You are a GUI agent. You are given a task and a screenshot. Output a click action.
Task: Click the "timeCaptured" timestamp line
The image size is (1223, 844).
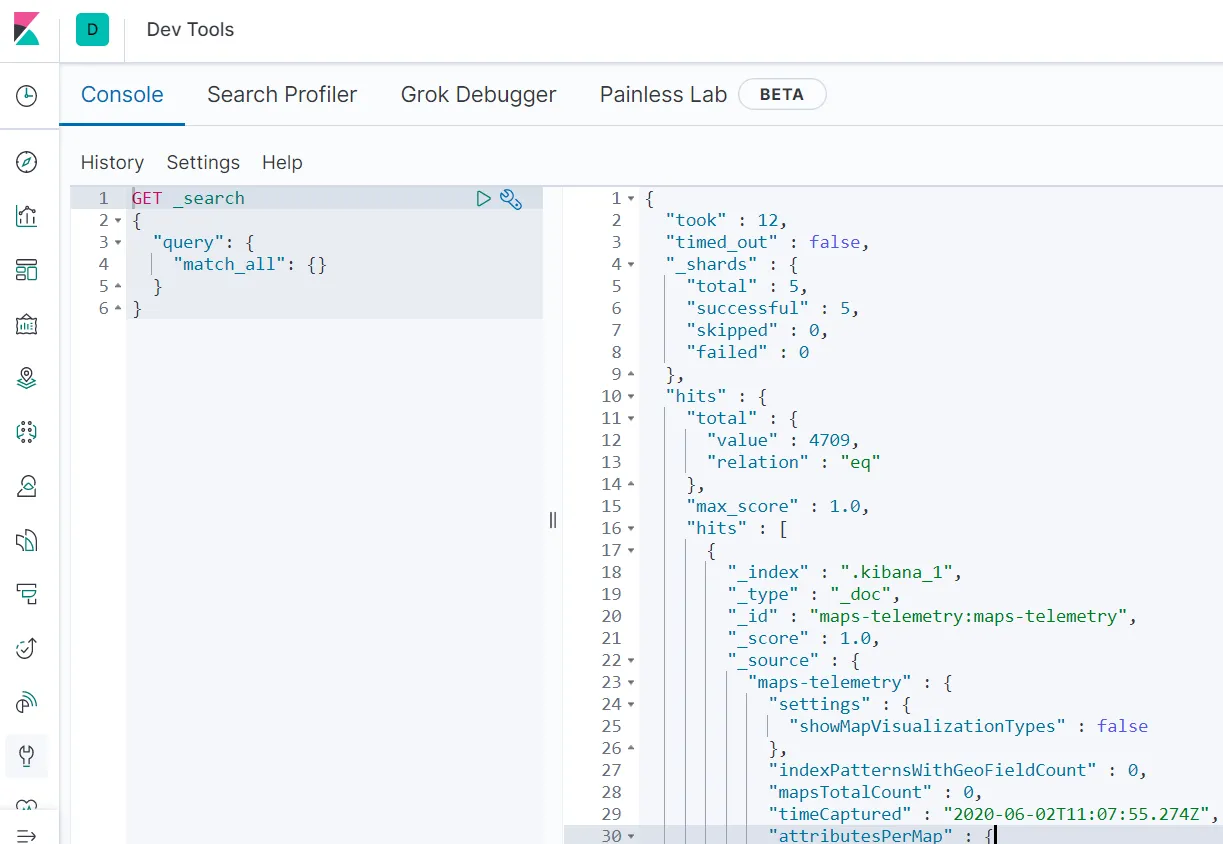[994, 814]
